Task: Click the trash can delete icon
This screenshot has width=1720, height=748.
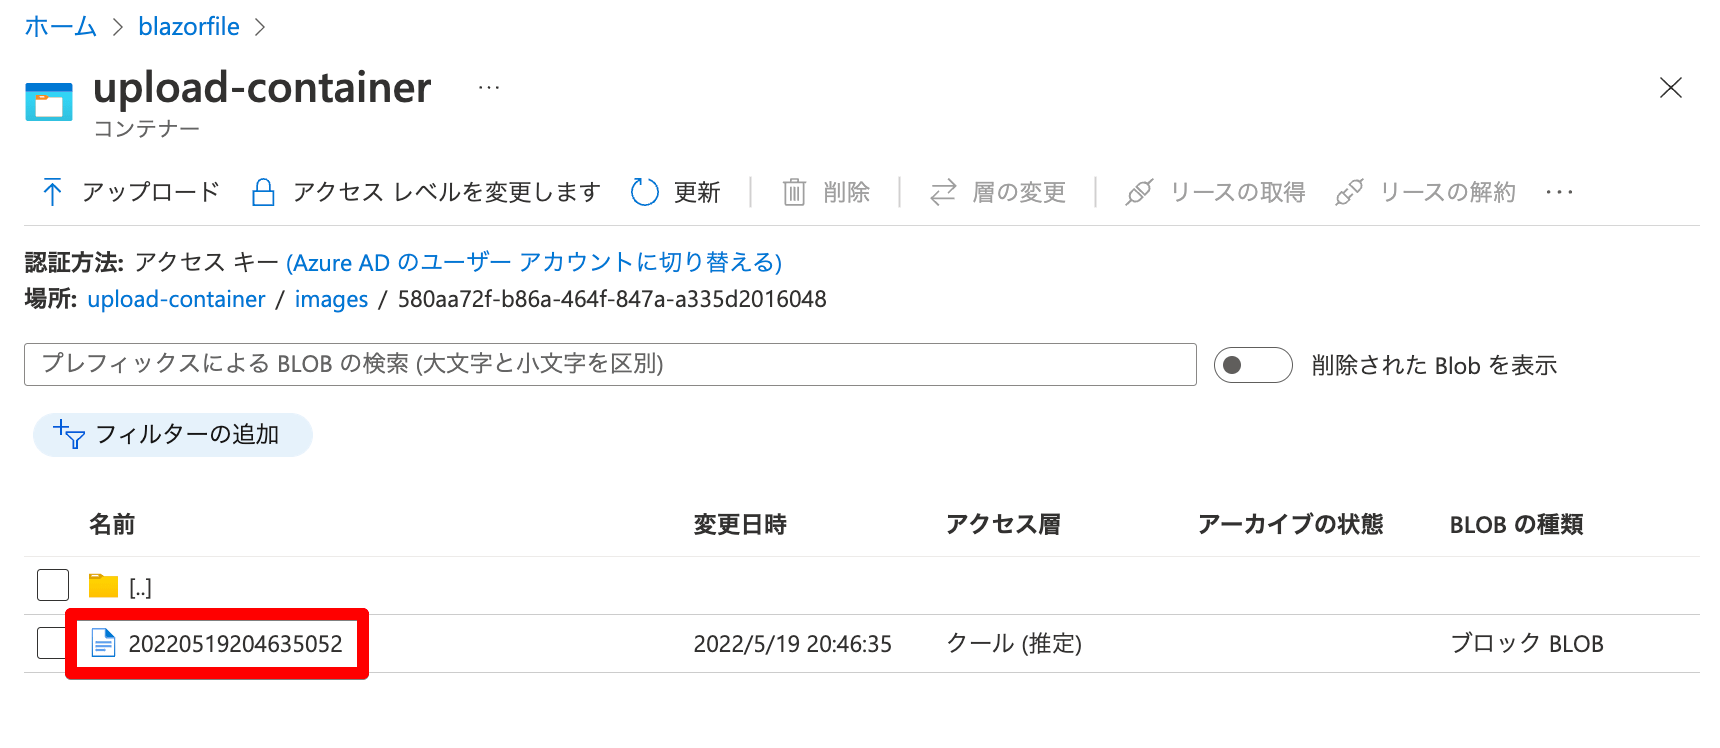Action: click(x=794, y=192)
